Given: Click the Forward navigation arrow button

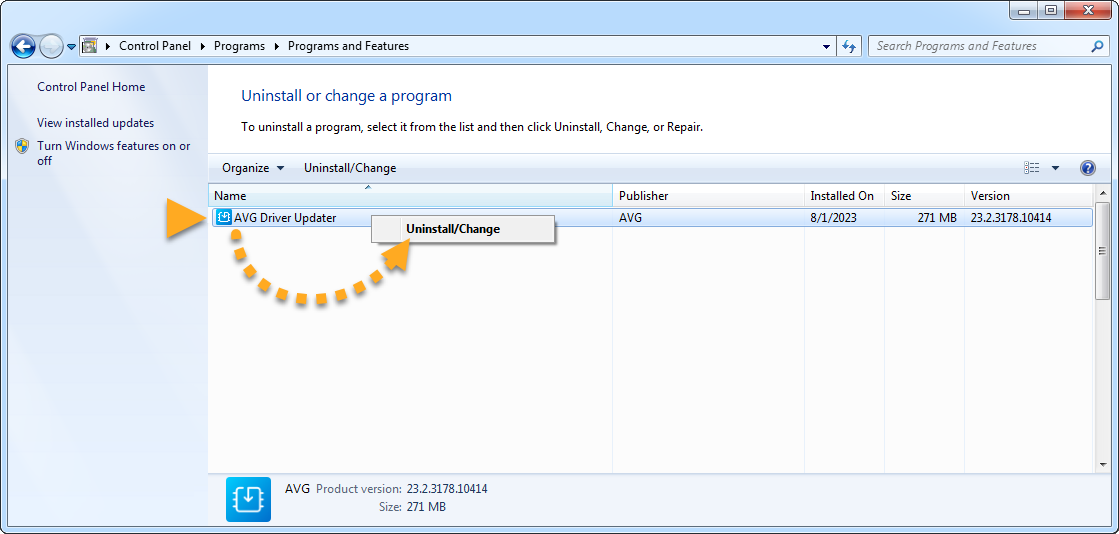Looking at the screenshot, I should tap(51, 46).
